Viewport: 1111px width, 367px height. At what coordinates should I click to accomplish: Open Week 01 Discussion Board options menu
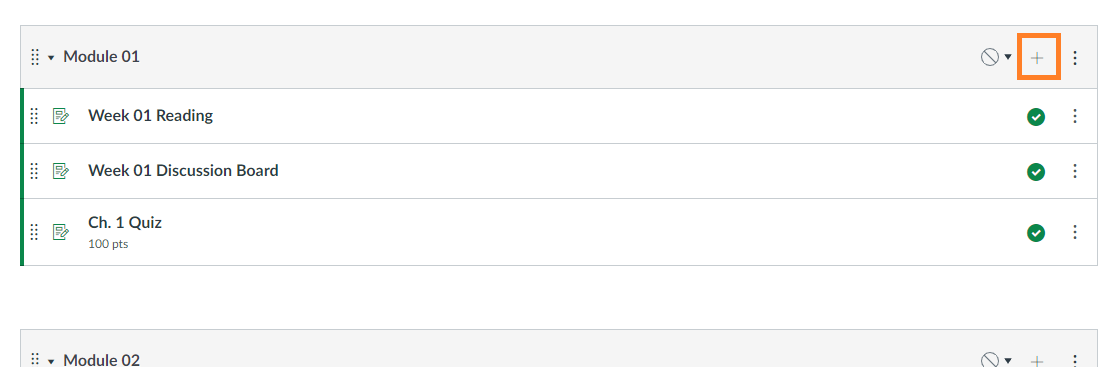tap(1075, 171)
